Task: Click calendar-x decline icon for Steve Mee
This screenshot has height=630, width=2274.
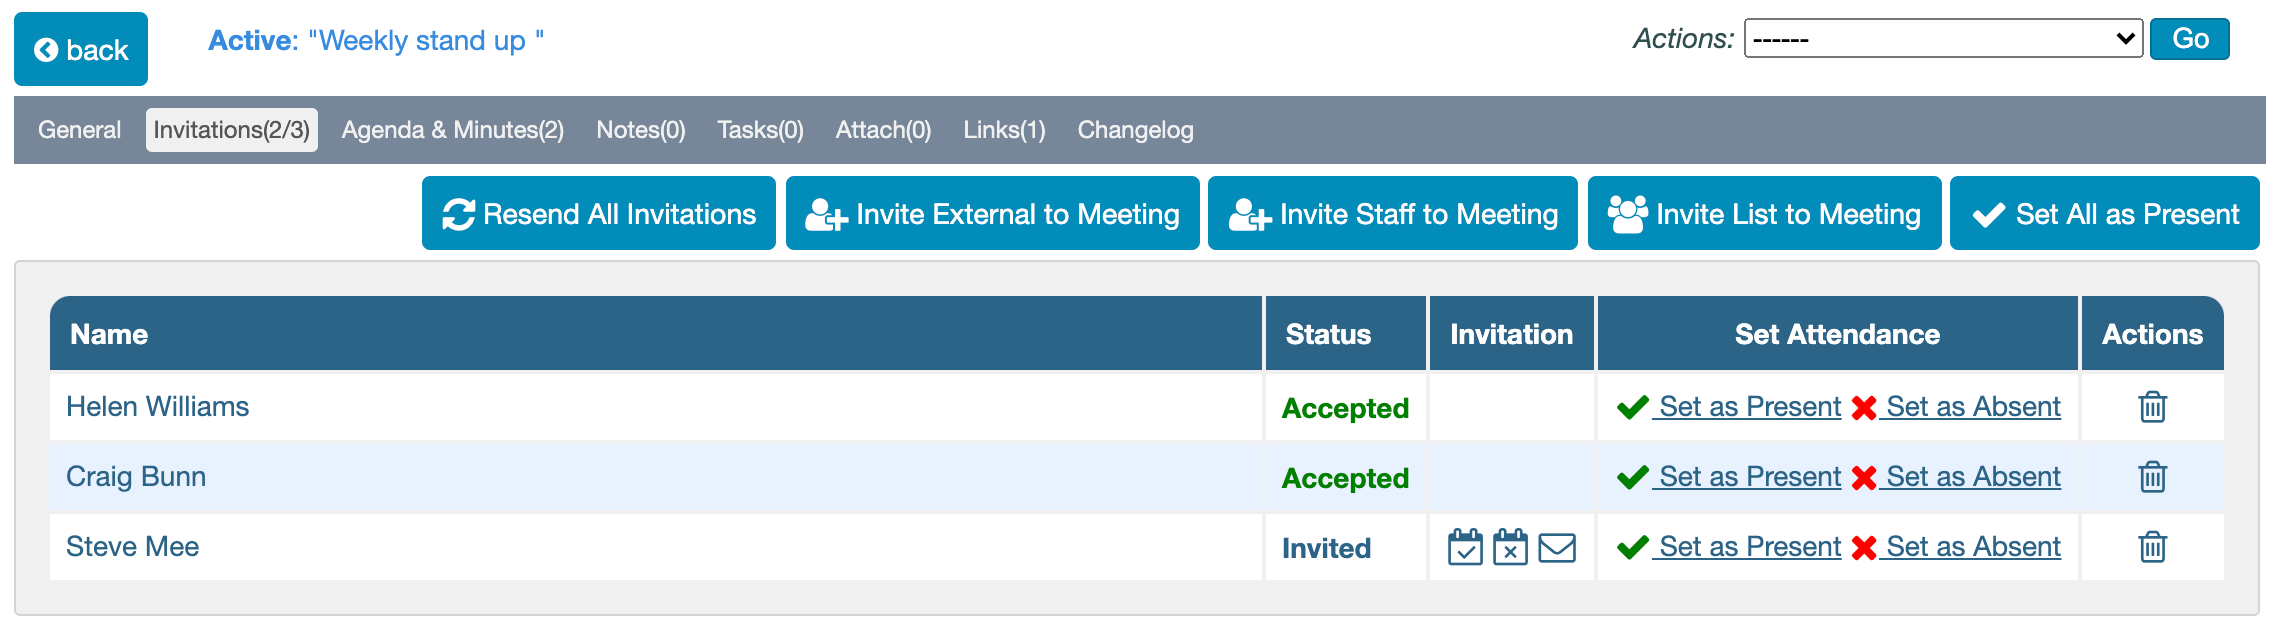Action: pyautogui.click(x=1510, y=547)
